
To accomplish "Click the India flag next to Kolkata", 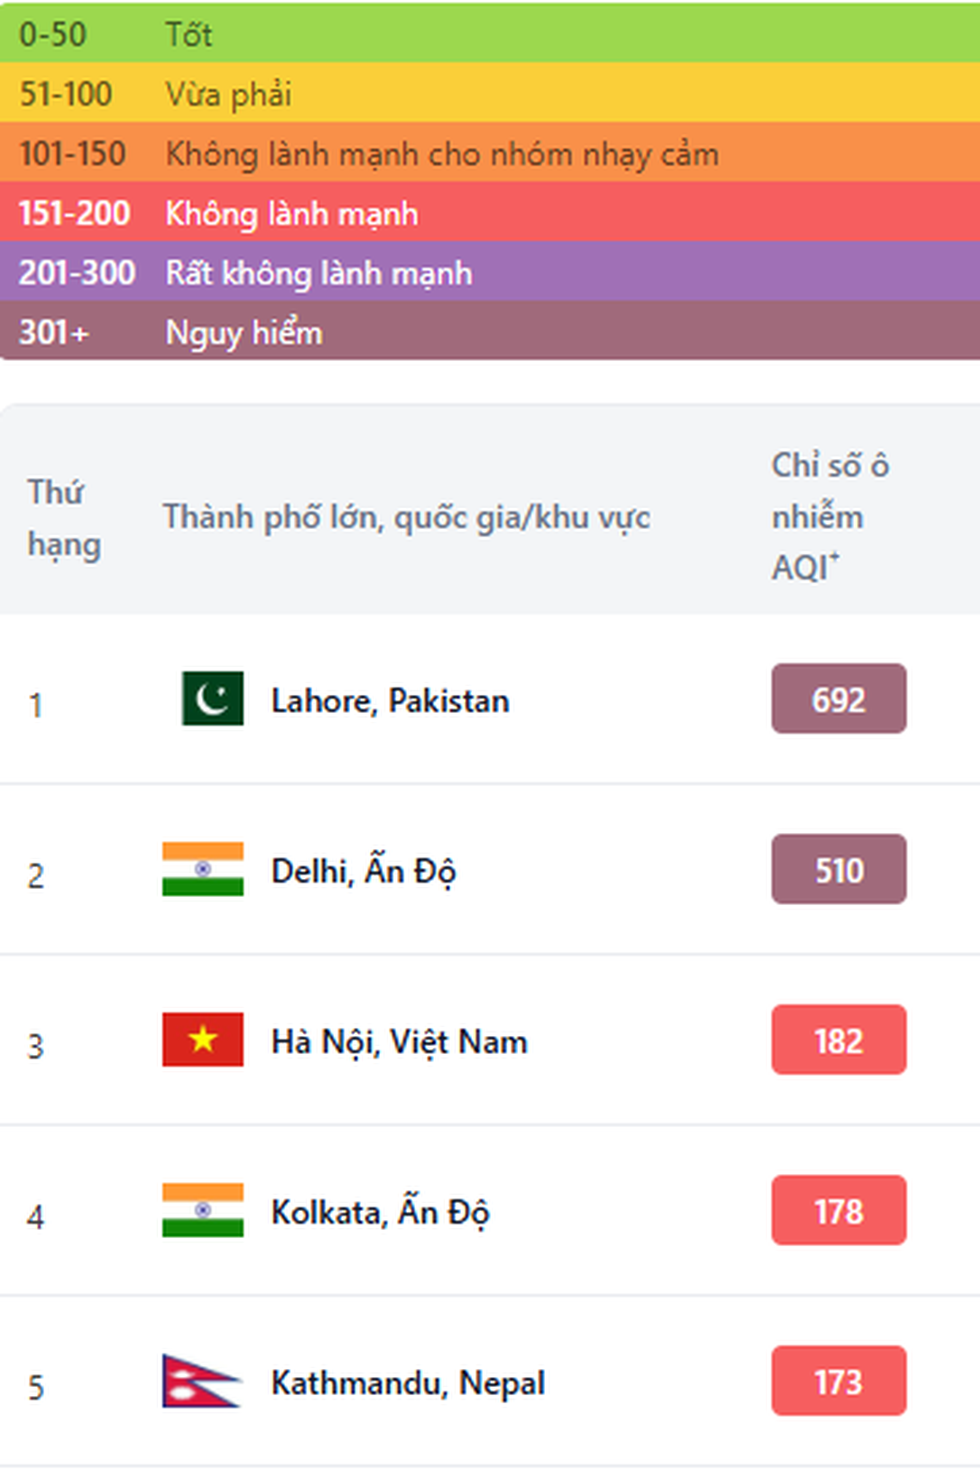I will 203,1210.
